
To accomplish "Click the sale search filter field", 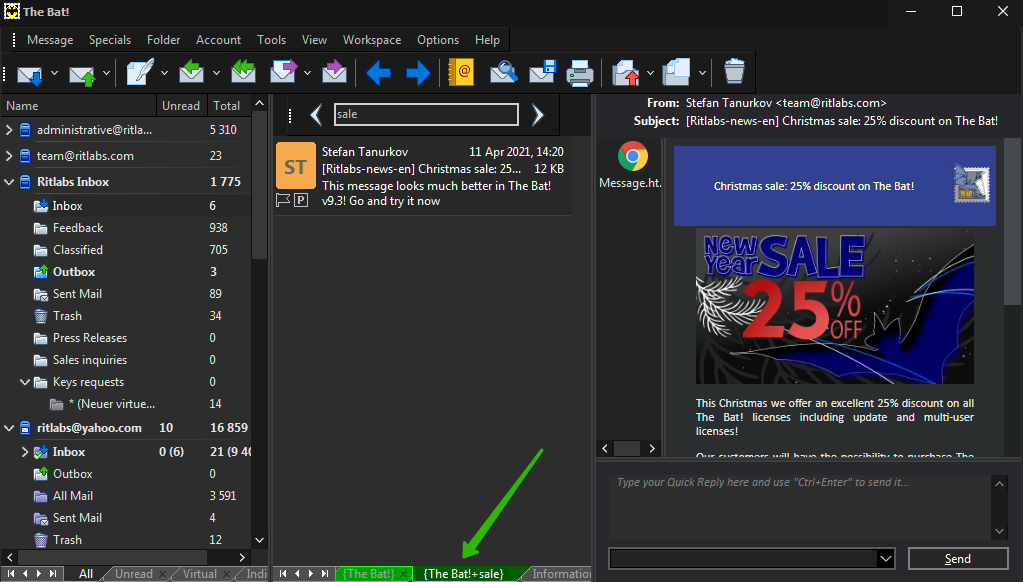I will click(x=426, y=114).
